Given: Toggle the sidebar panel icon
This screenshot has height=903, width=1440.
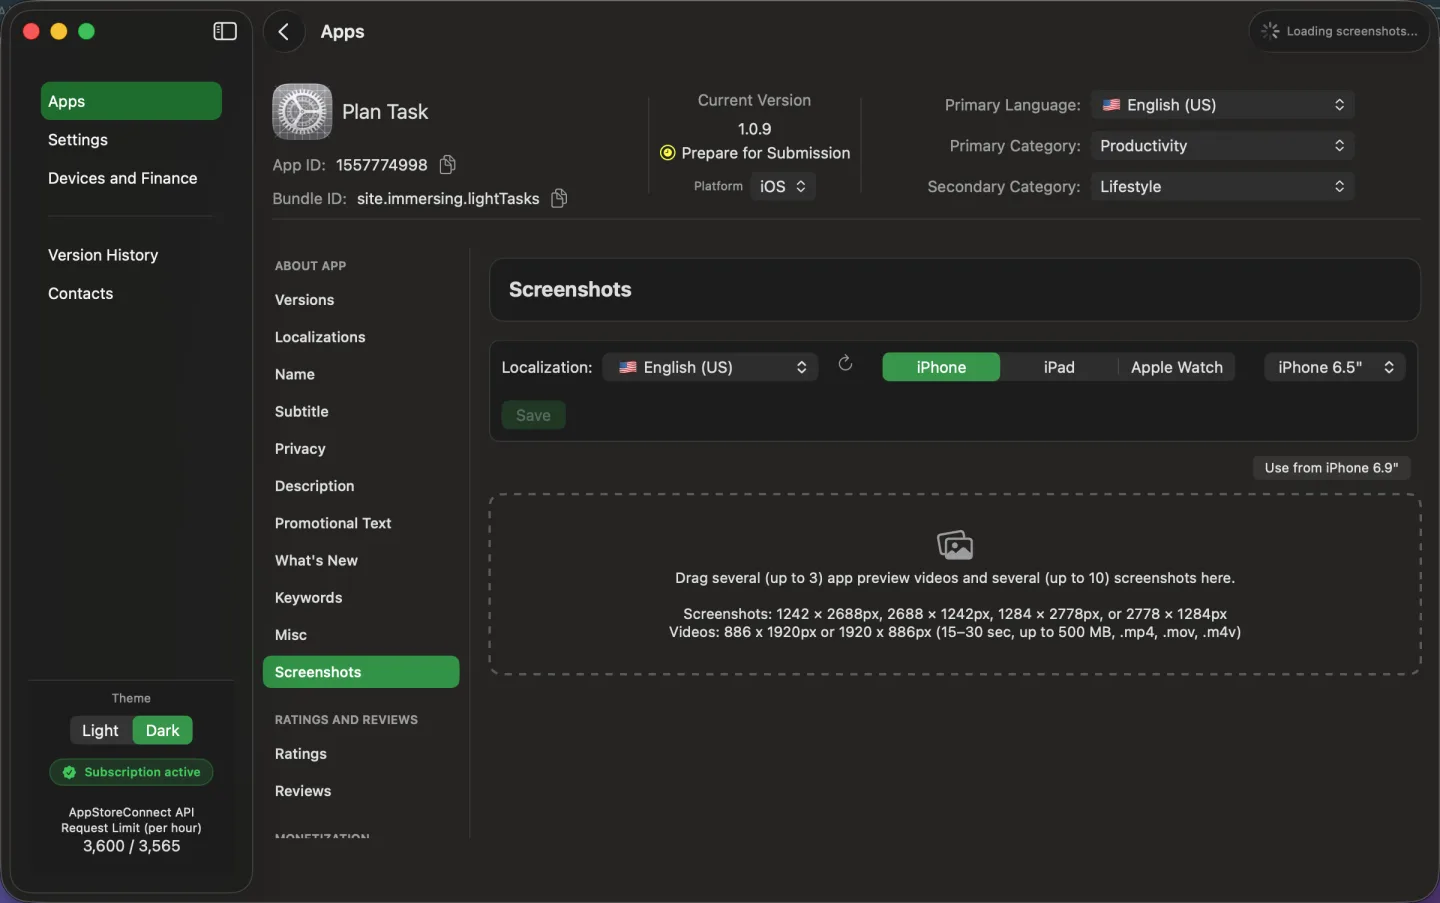Looking at the screenshot, I should 225,31.
